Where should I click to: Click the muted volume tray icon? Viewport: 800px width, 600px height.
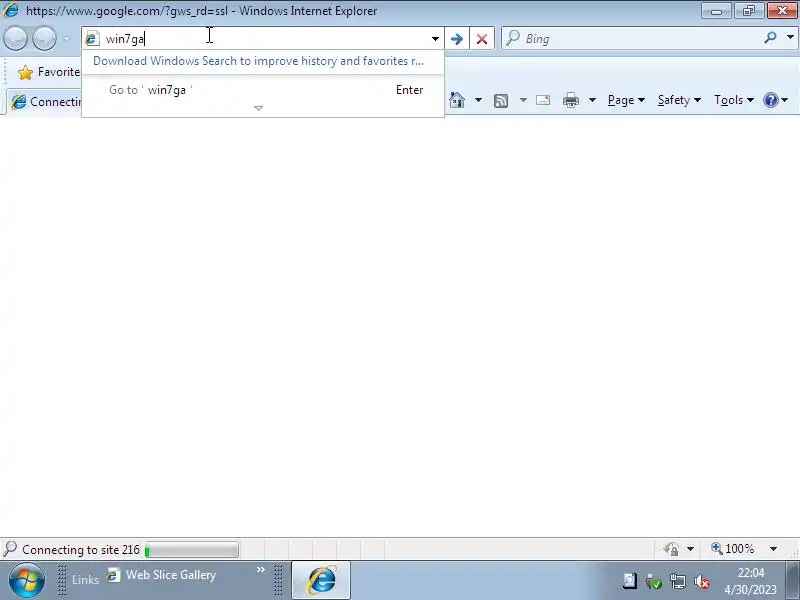pos(702,581)
